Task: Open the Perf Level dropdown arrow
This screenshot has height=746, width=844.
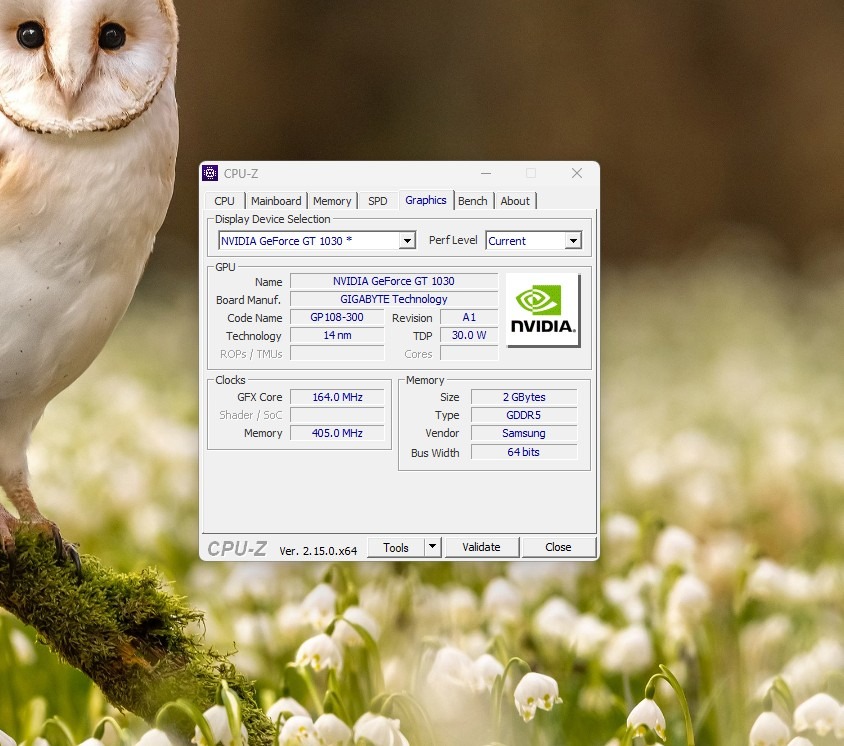Action: pos(573,241)
